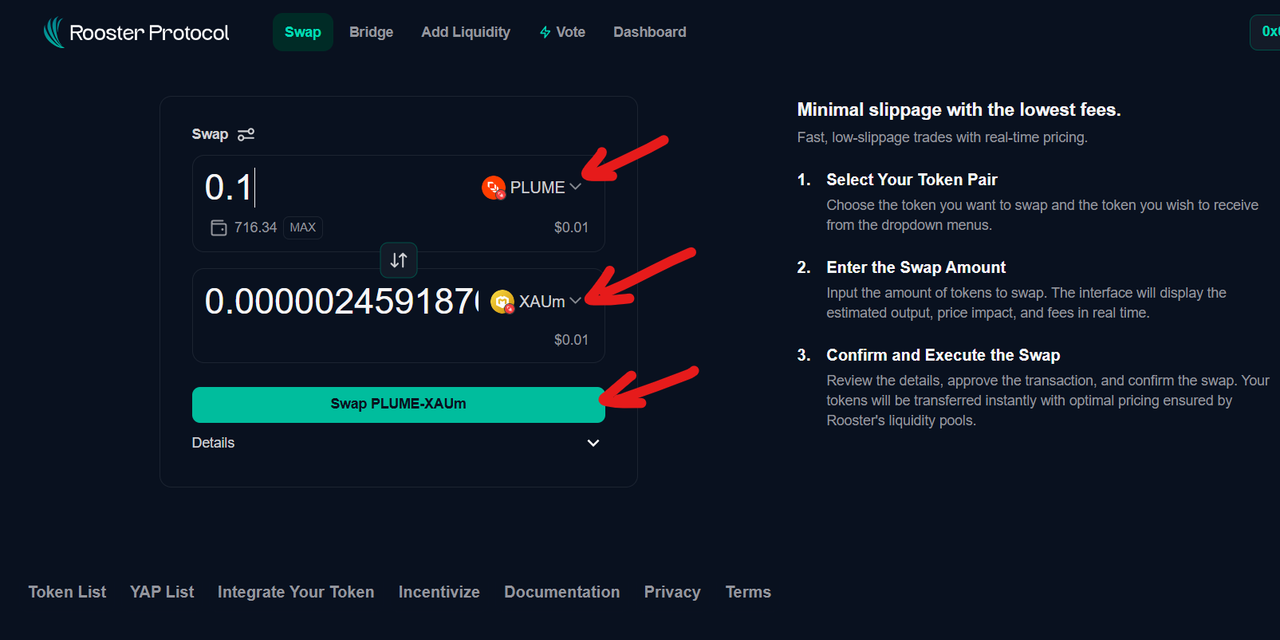Click the XAUm token icon
Viewport: 1280px width, 640px height.
(503, 301)
